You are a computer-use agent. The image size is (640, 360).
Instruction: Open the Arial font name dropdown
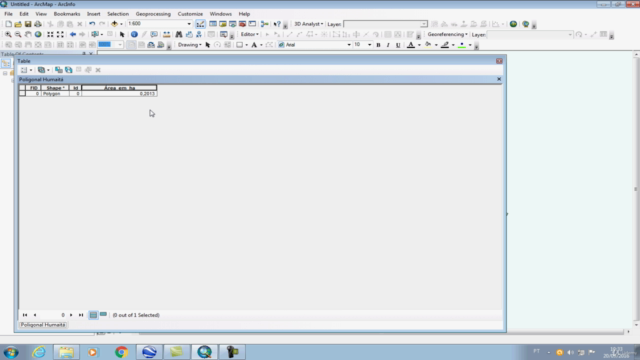[349, 45]
